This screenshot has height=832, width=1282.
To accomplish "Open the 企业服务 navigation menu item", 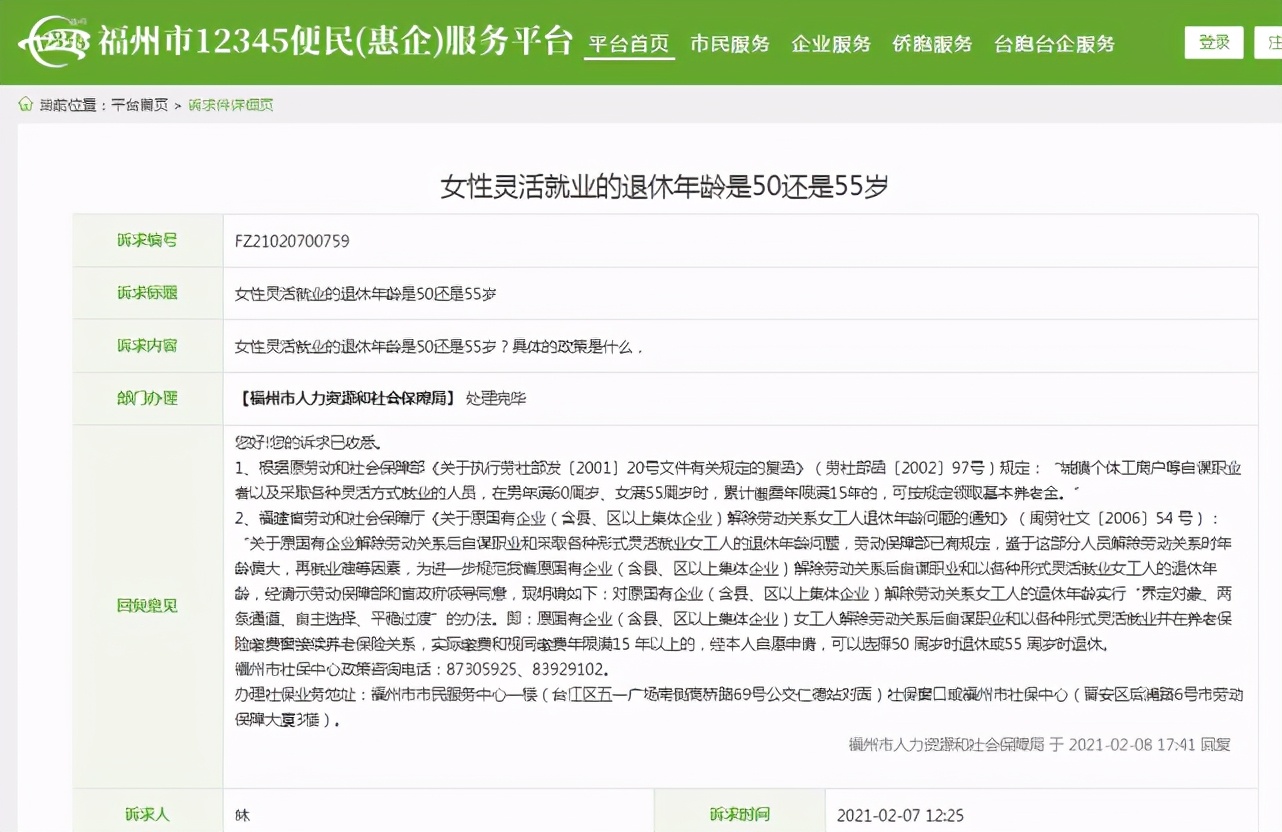I will click(830, 44).
